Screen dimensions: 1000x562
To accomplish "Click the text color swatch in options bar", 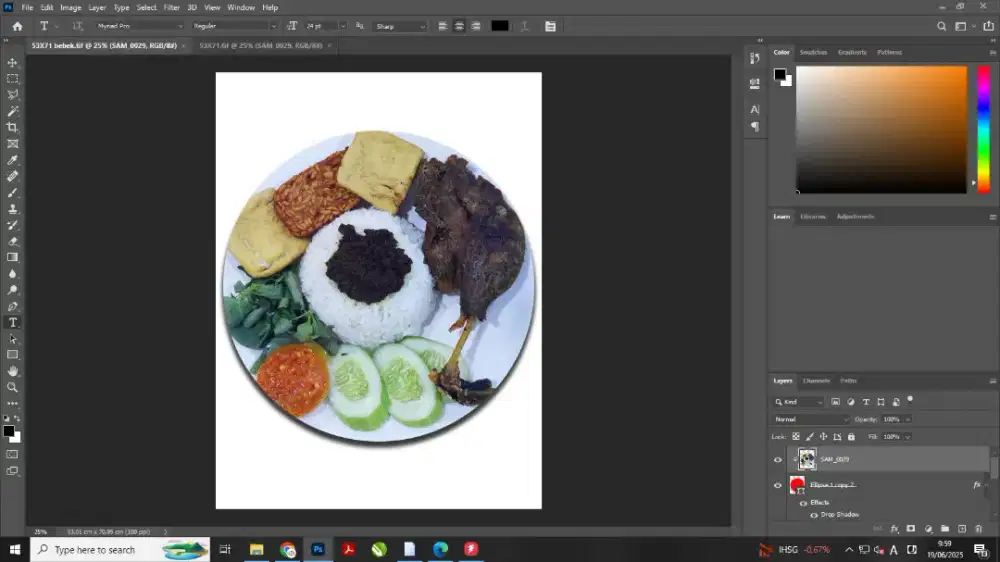I will pos(500,26).
